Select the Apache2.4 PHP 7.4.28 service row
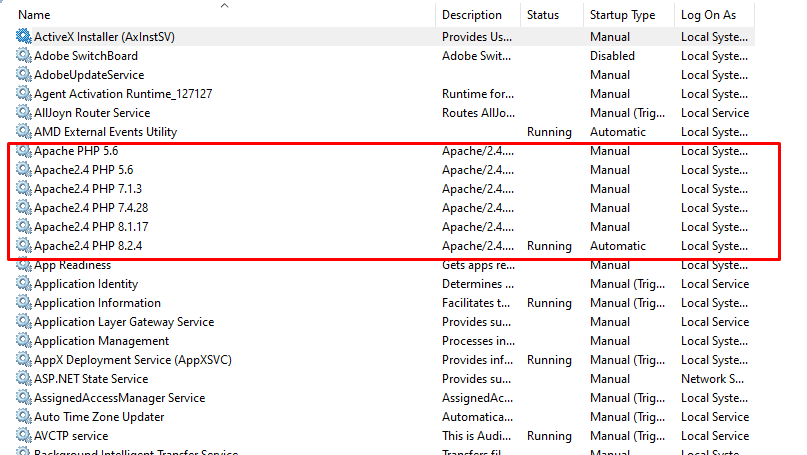This screenshot has width=807, height=455. (x=91, y=208)
